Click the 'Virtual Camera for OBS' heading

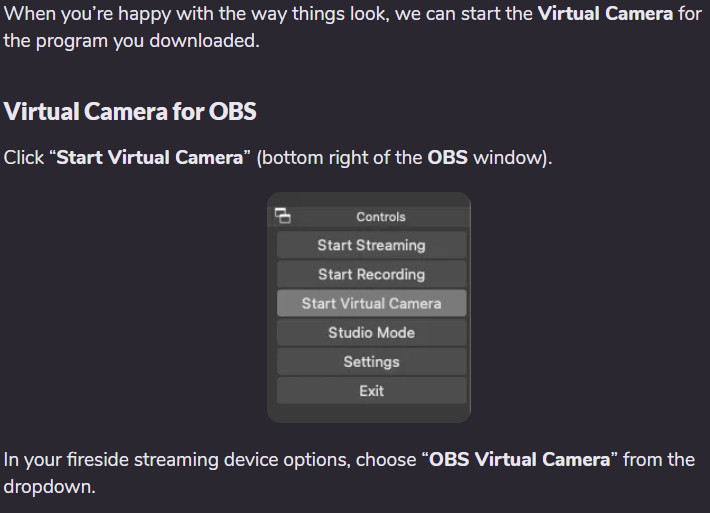(130, 111)
